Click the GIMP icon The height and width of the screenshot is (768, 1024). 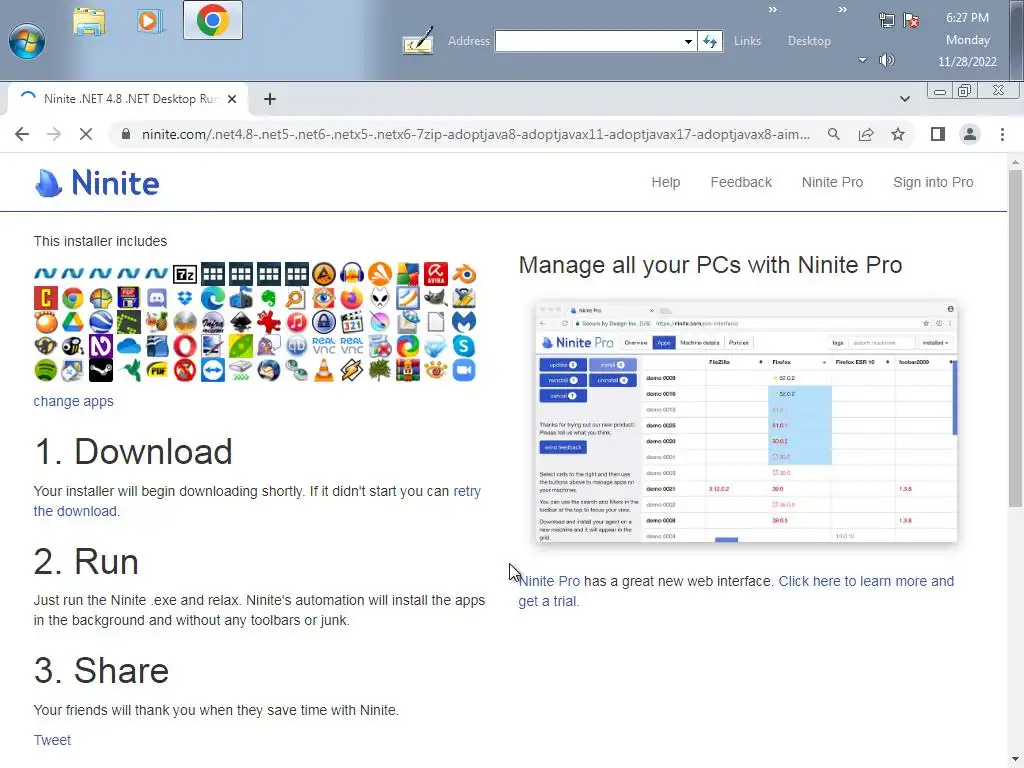click(x=436, y=298)
